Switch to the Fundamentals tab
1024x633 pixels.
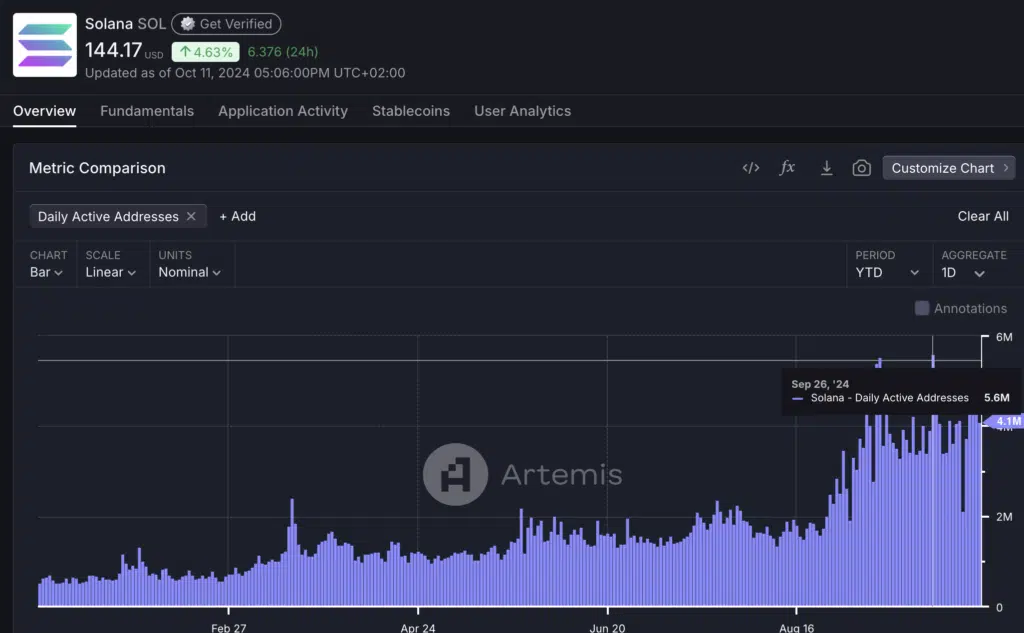(x=147, y=111)
